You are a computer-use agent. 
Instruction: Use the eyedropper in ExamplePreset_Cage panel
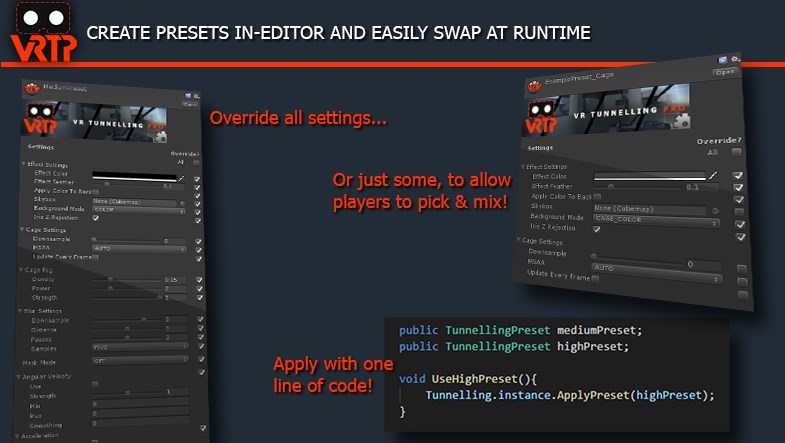pyautogui.click(x=713, y=175)
